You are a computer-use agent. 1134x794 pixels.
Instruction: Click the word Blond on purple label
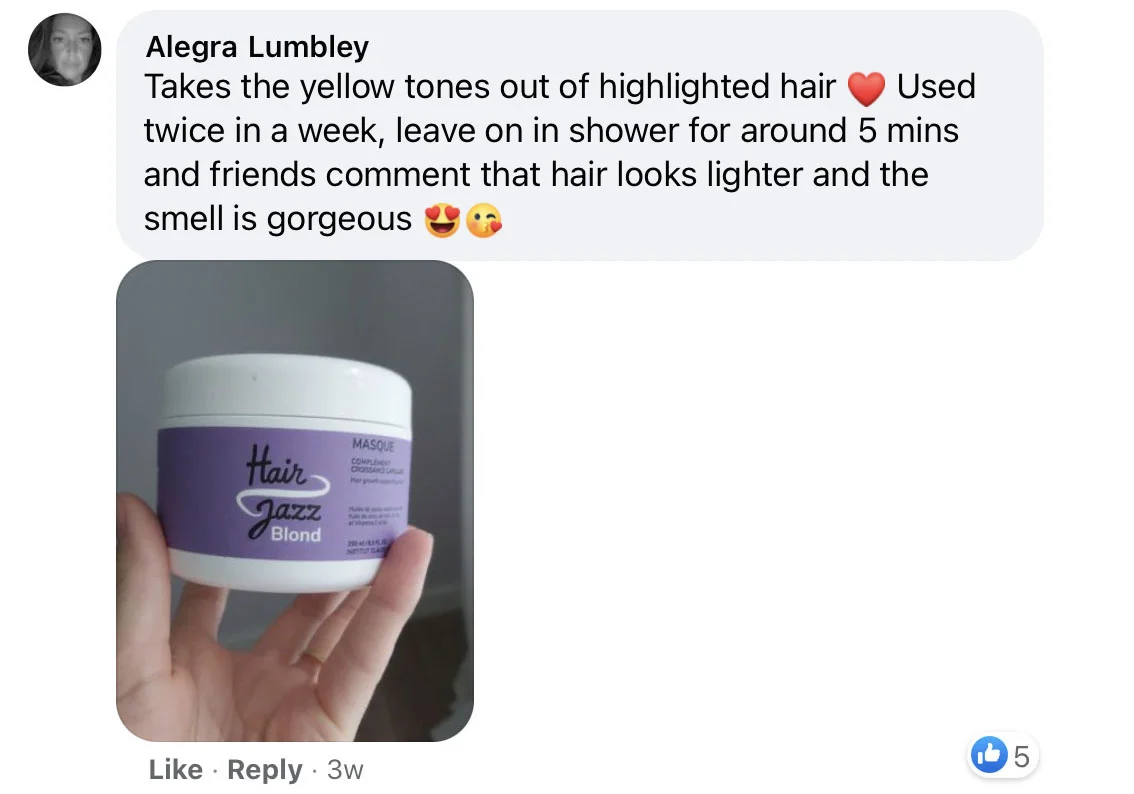[296, 534]
